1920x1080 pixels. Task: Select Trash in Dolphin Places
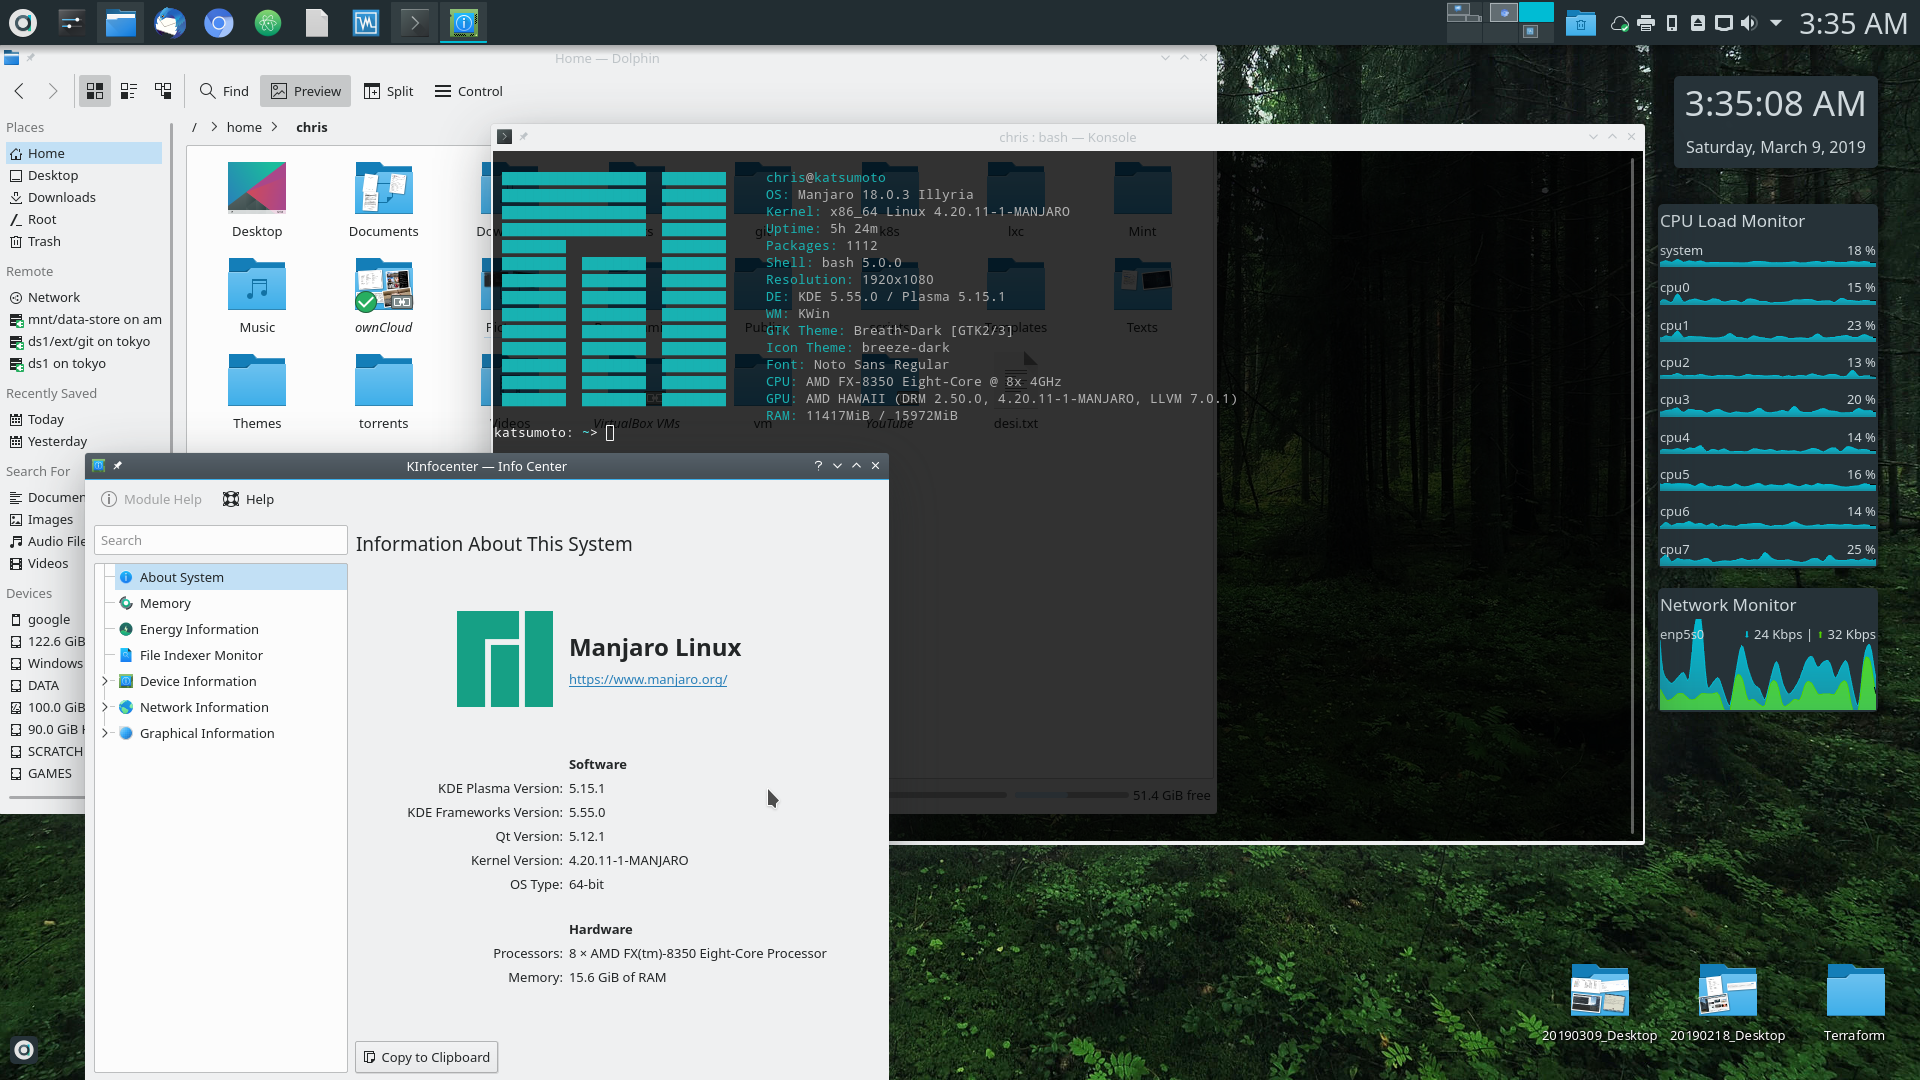84,241
